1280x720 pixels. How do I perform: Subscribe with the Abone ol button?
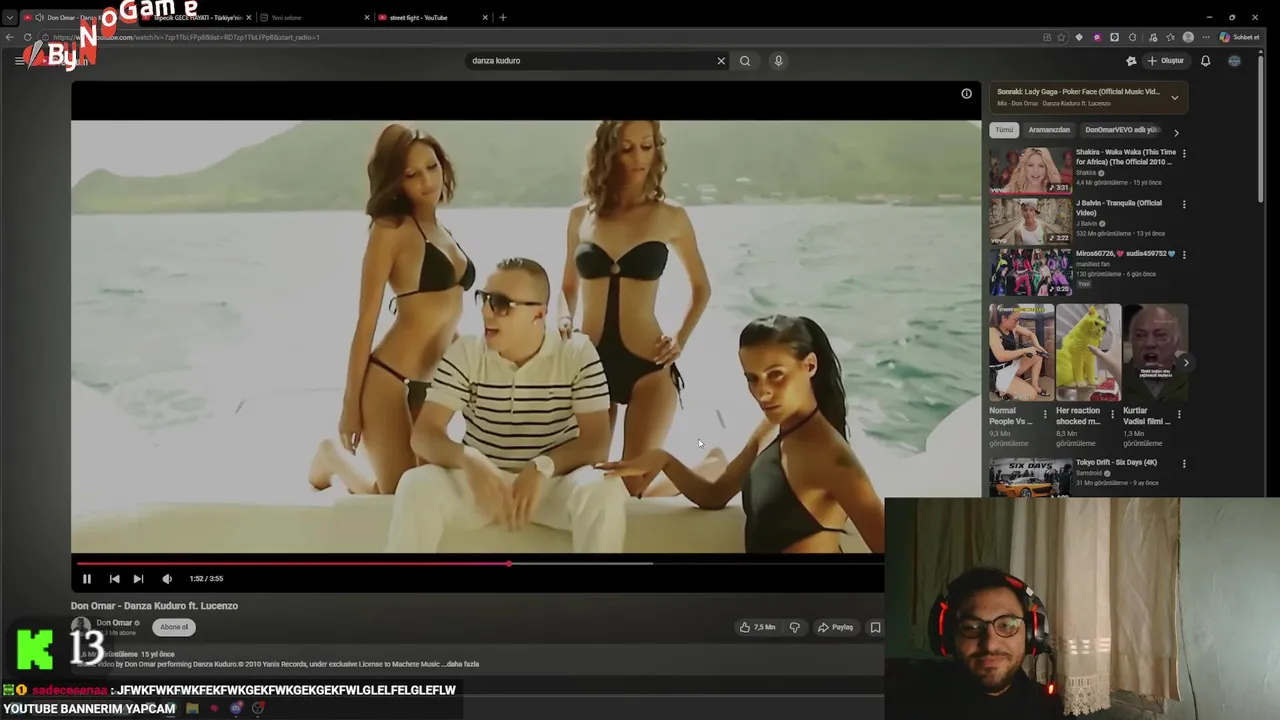[x=174, y=627]
